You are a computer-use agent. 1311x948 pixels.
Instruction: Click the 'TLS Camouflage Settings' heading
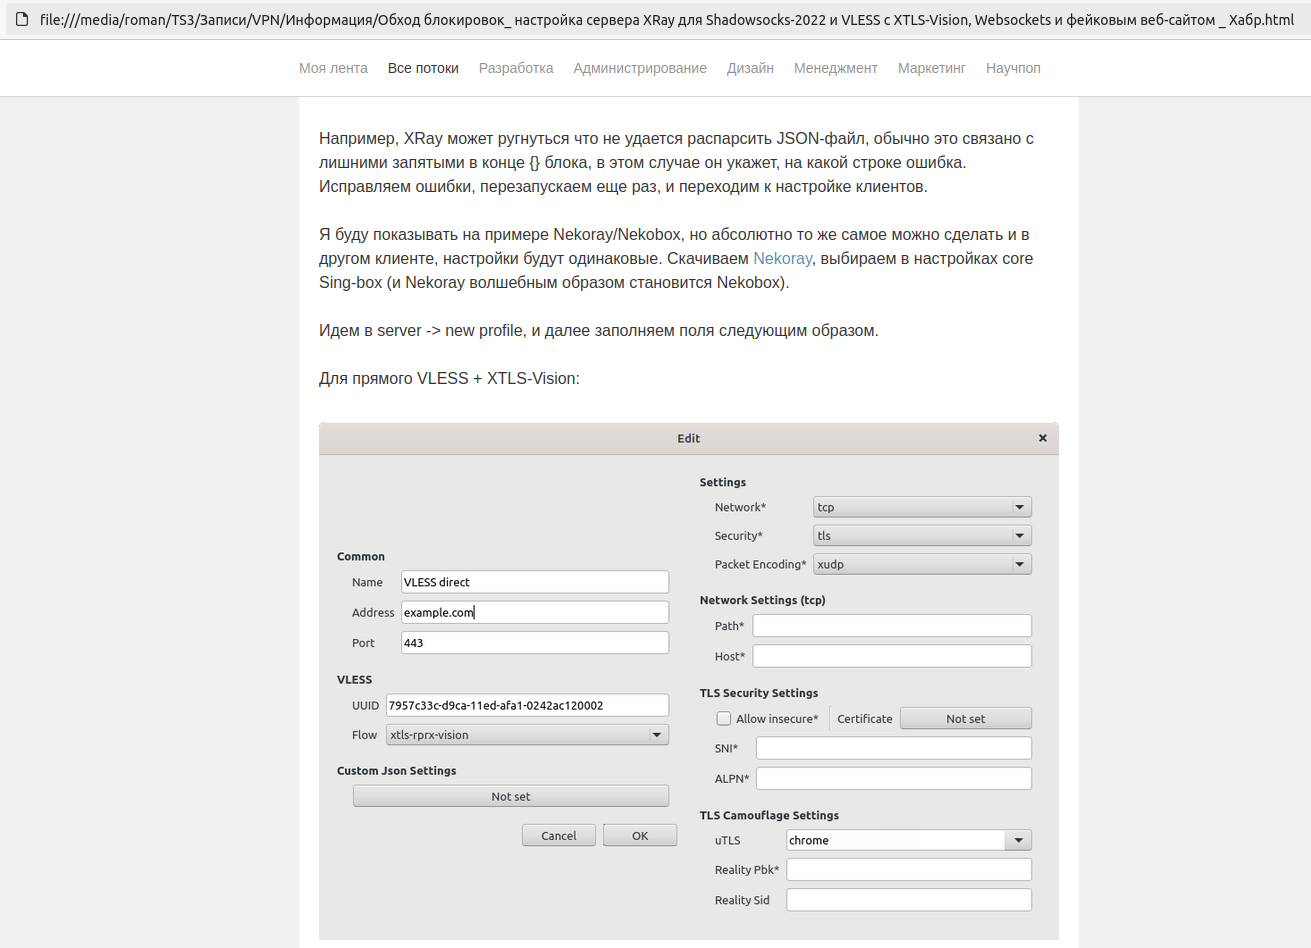coord(769,815)
